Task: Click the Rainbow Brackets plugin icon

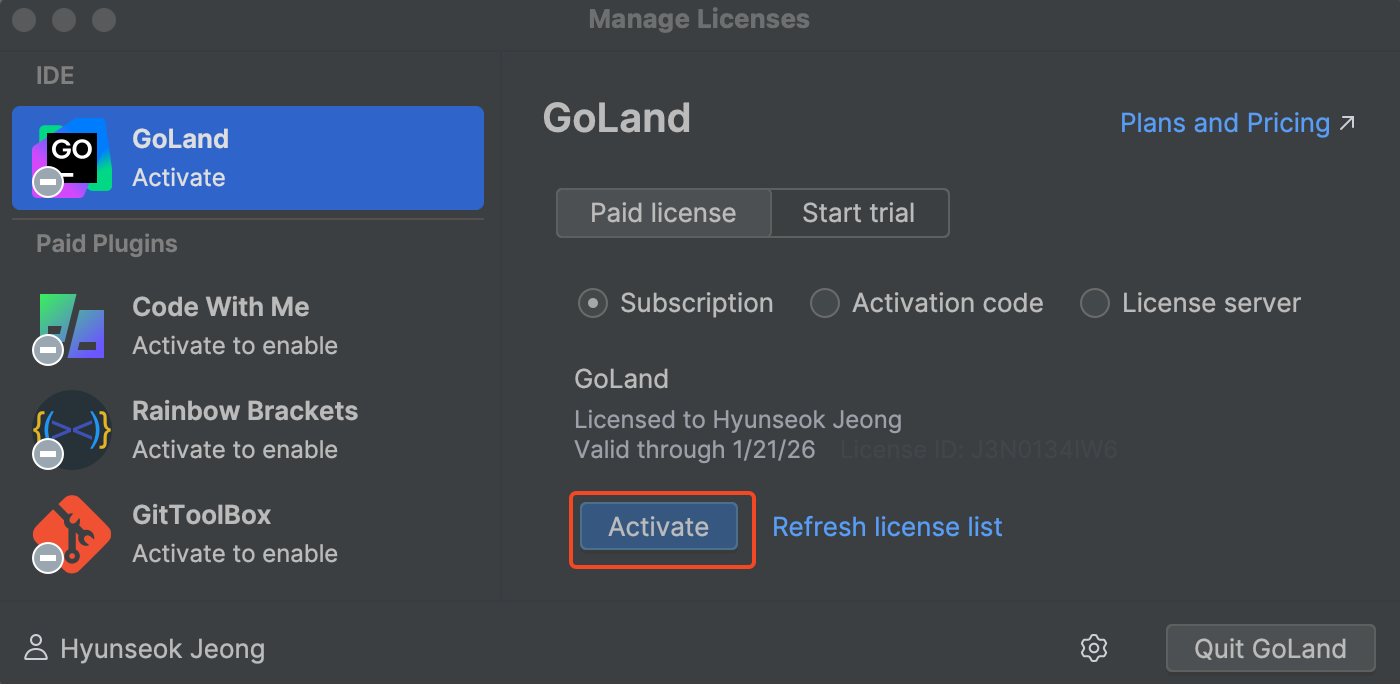Action: coord(71,430)
